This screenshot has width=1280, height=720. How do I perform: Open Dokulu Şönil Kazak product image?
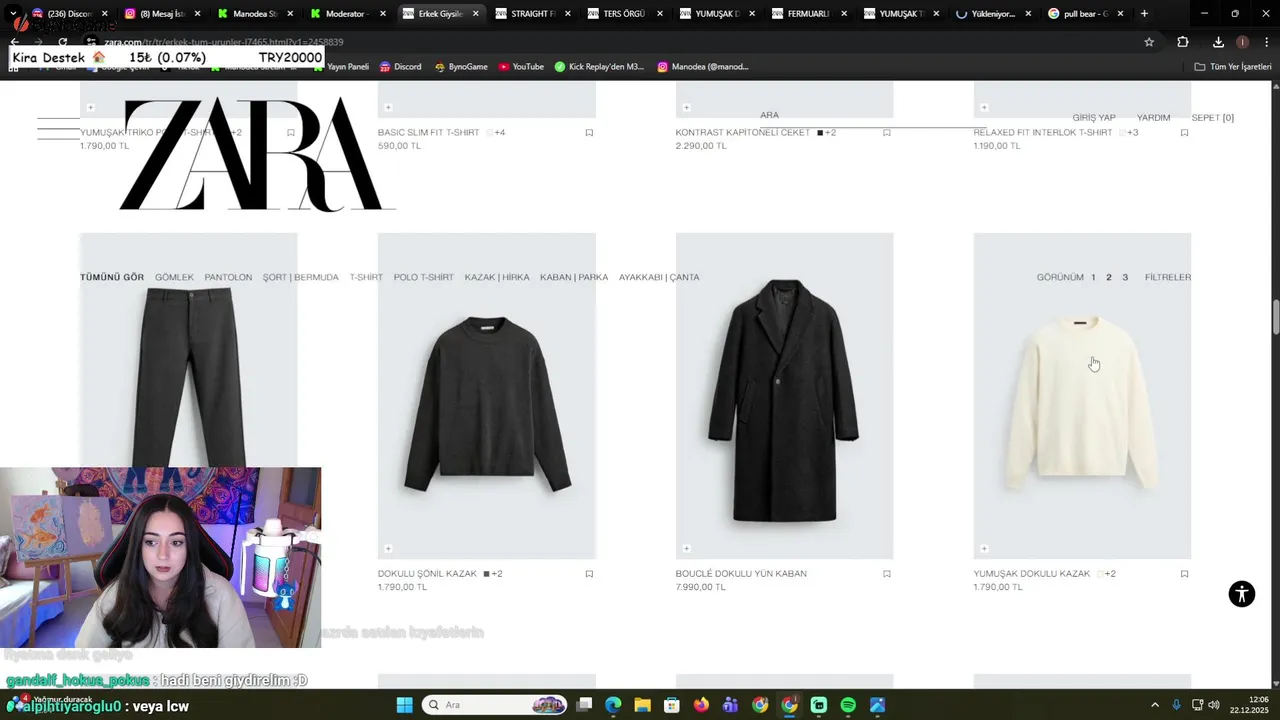pos(486,396)
